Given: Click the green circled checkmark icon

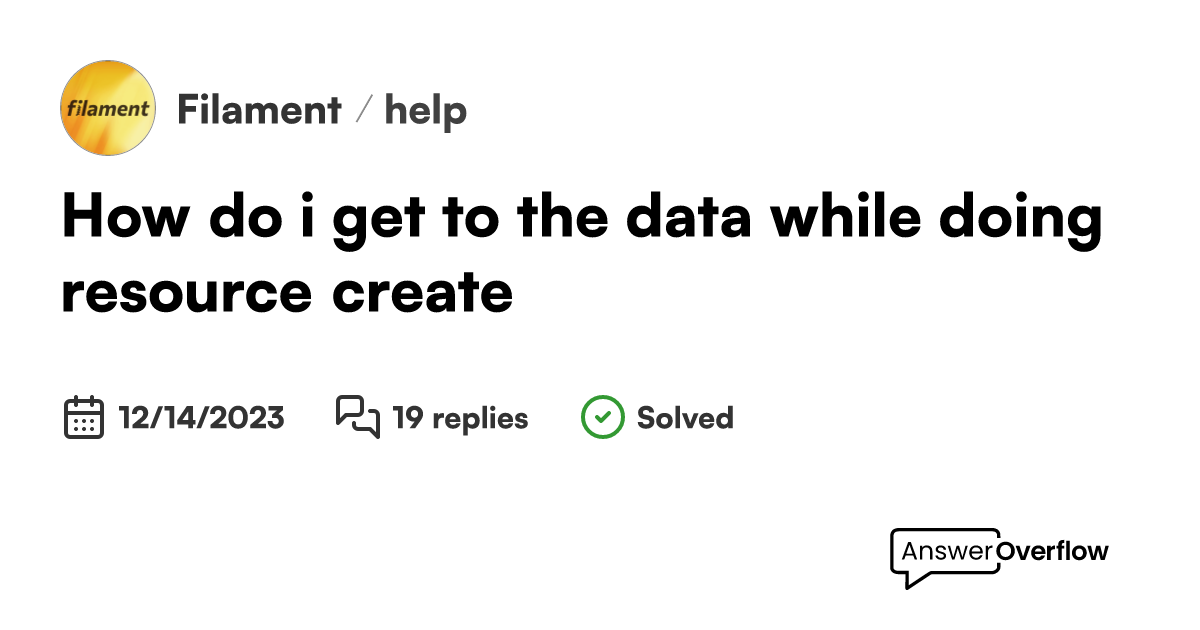Looking at the screenshot, I should tap(602, 417).
